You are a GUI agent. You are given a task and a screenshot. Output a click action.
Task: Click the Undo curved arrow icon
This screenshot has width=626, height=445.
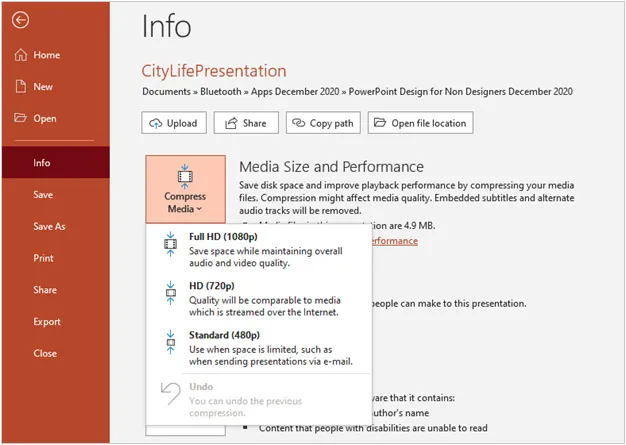(x=170, y=394)
